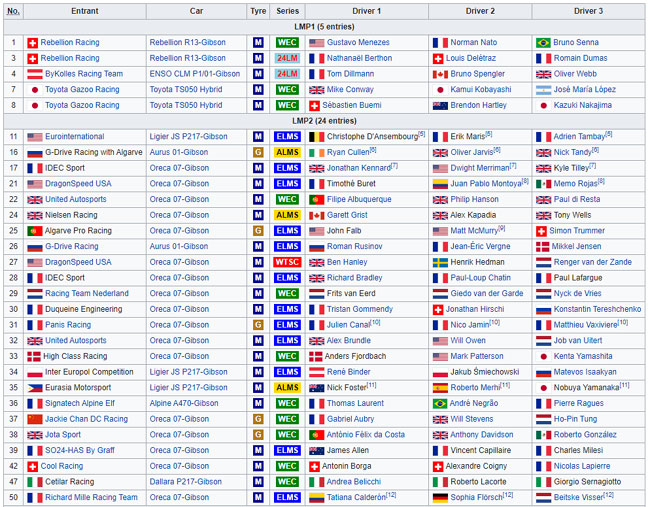Click the Swedish flag beside Henrik Hedman
The width and height of the screenshot is (650, 507).
[440, 262]
